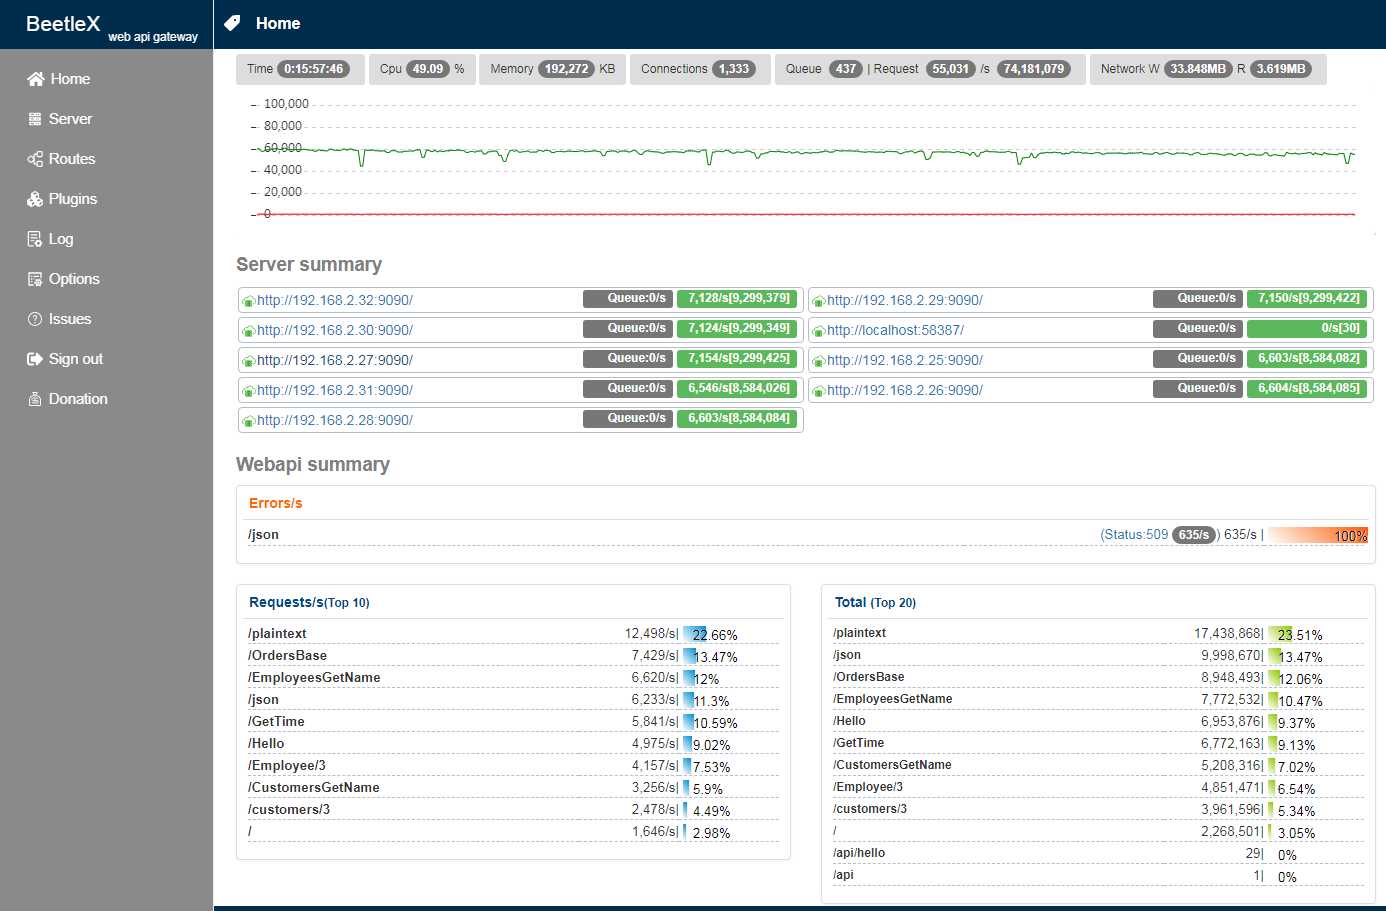Open link http://localhost:58387/
This screenshot has height=911, width=1386.
895,330
